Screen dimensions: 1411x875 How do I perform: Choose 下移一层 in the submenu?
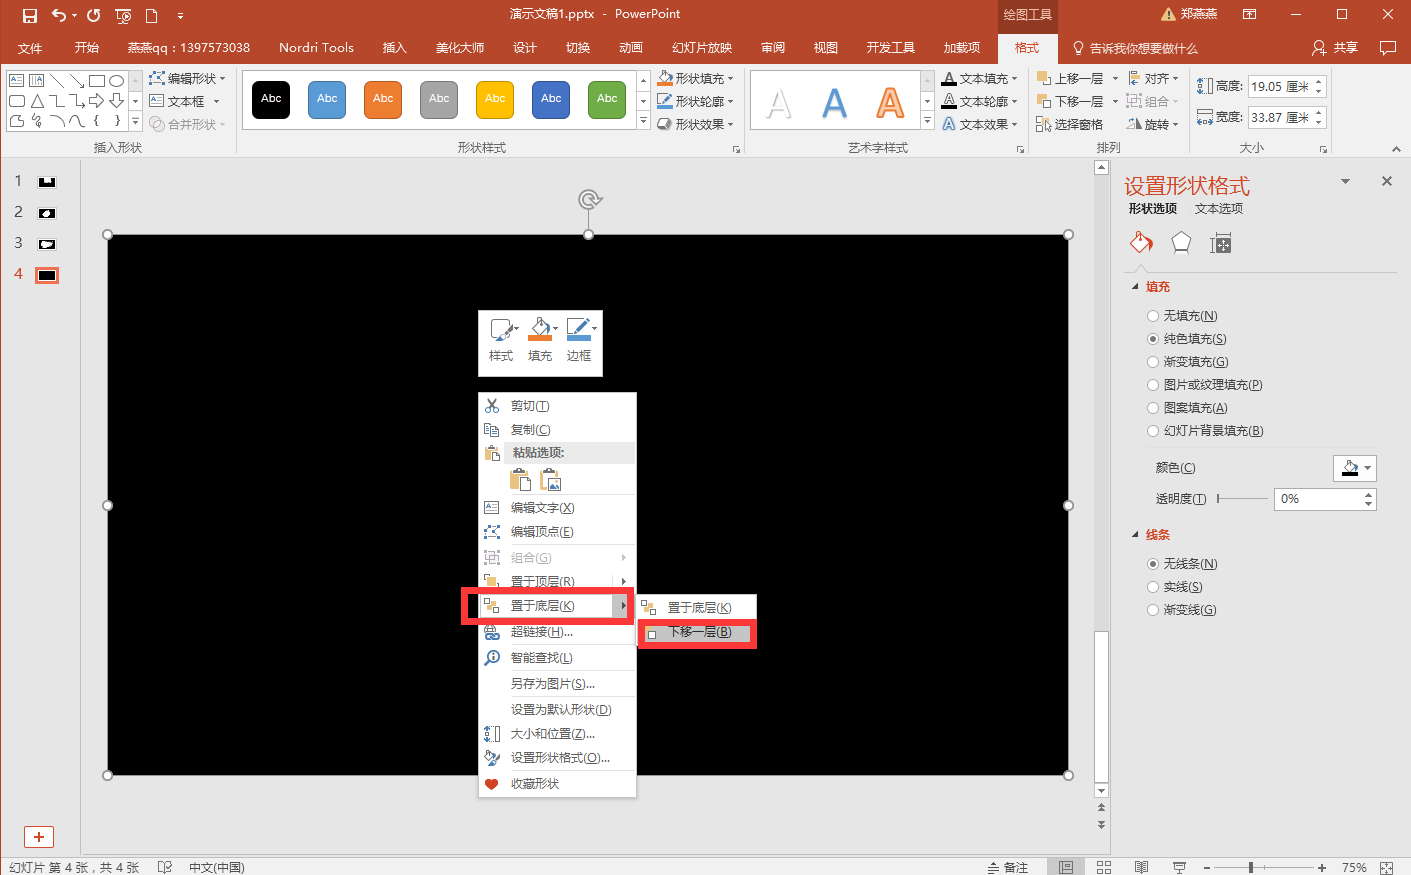click(699, 632)
